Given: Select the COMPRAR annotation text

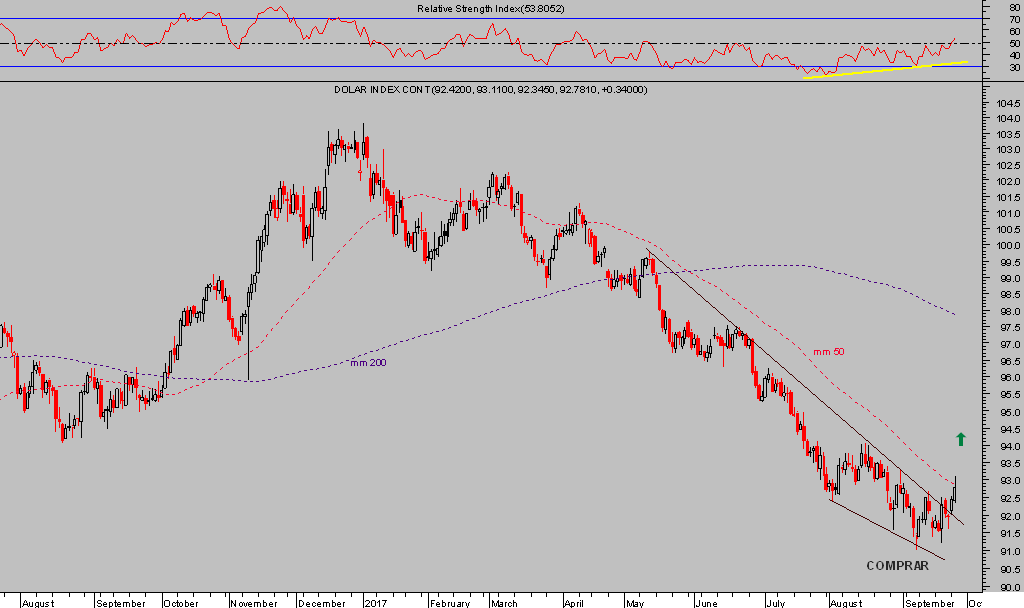Looking at the screenshot, I should point(897,565).
